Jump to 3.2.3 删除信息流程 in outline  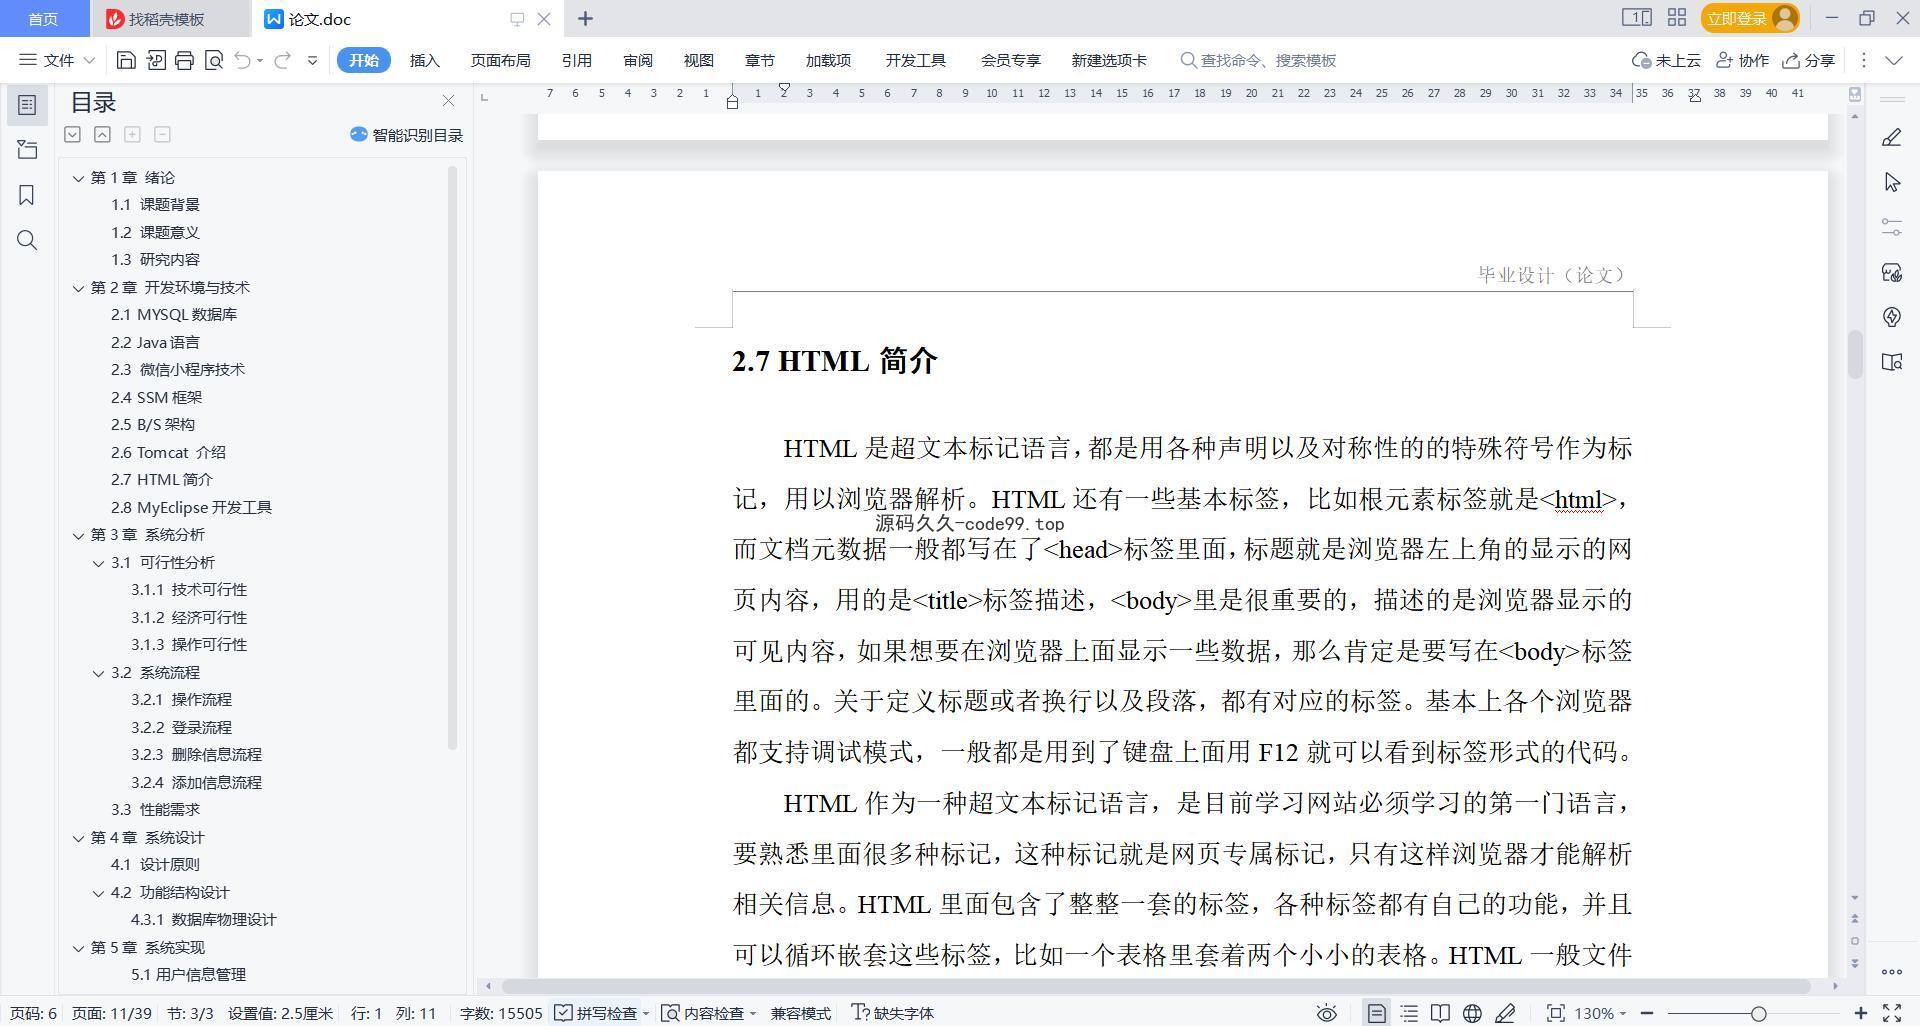click(196, 755)
